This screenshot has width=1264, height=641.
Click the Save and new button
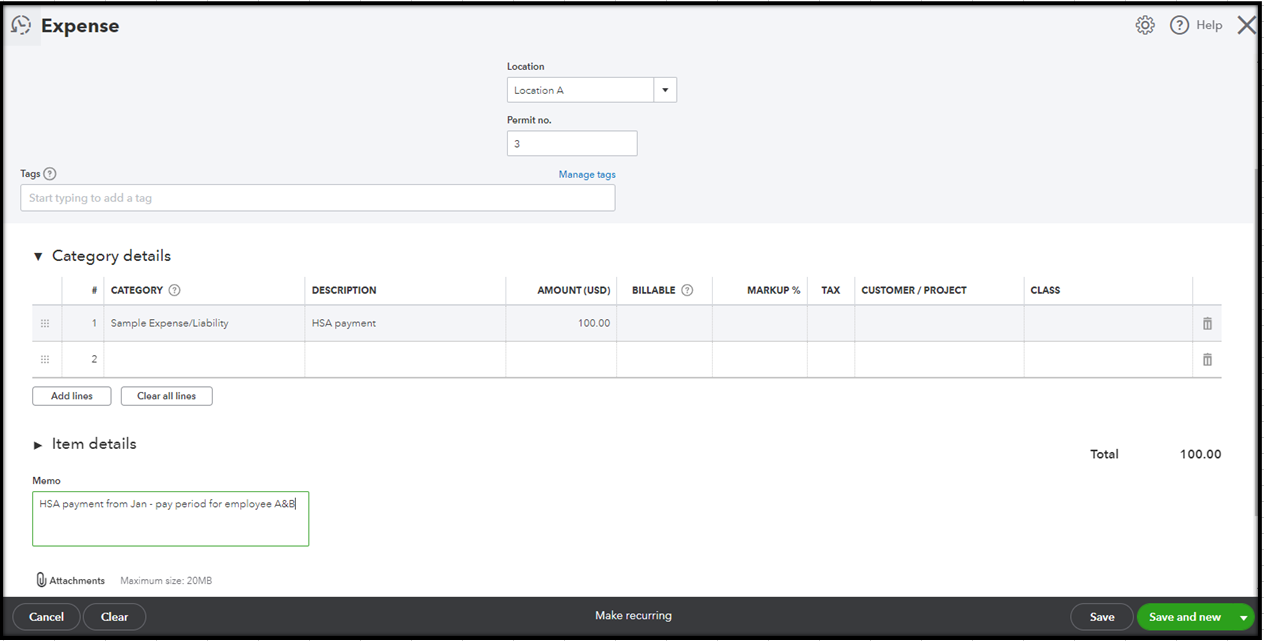[x=1185, y=617]
